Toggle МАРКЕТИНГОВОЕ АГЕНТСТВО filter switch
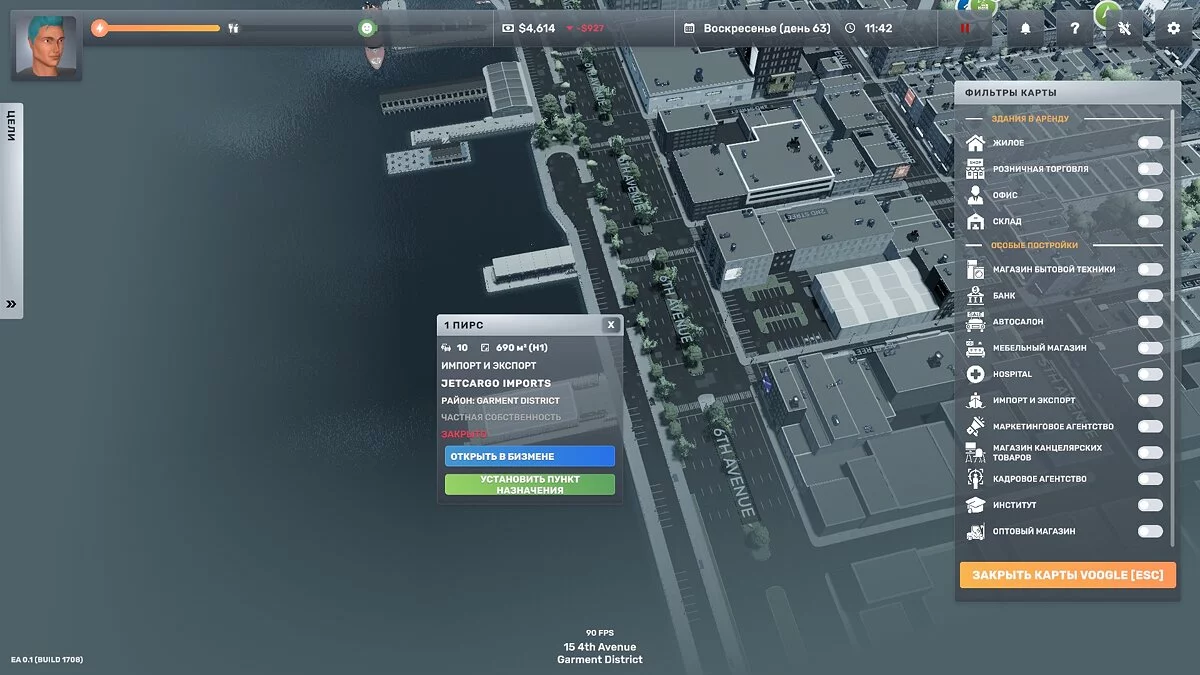The image size is (1200, 675). point(1150,426)
